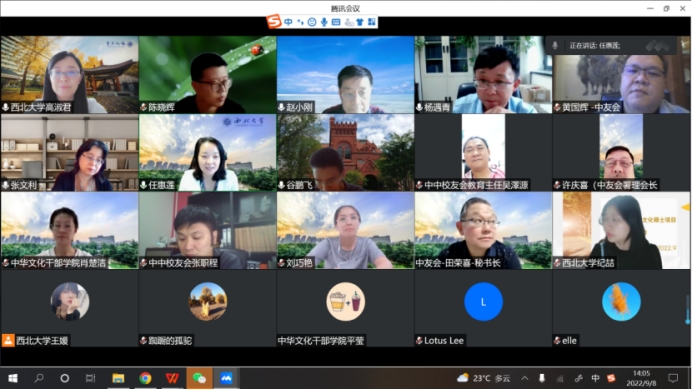Toggle punctuation mode in Sogou toolbar
The height and width of the screenshot is (390, 692).
tap(300, 22)
